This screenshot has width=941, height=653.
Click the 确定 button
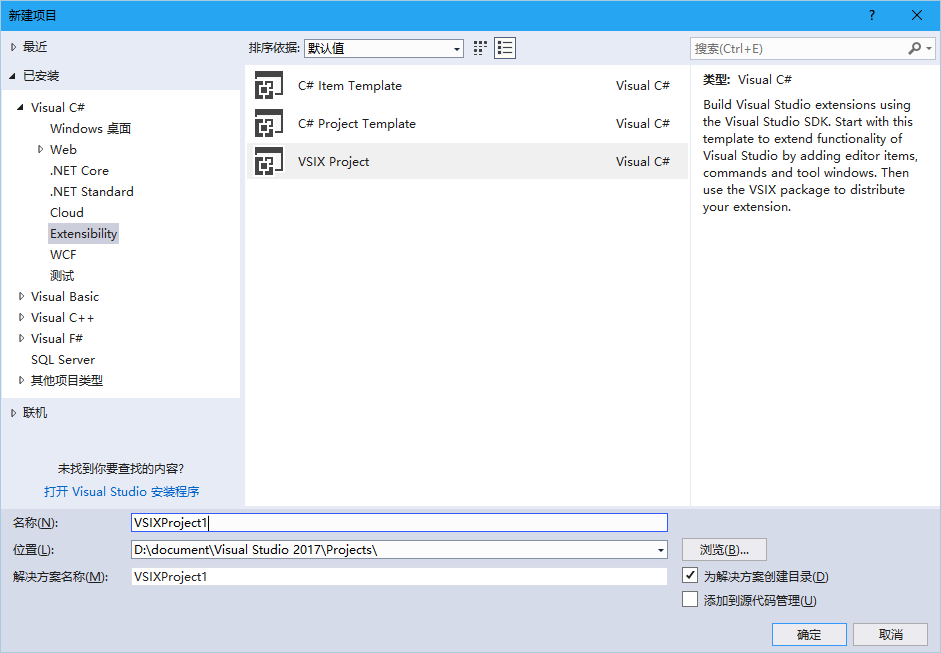[x=809, y=634]
